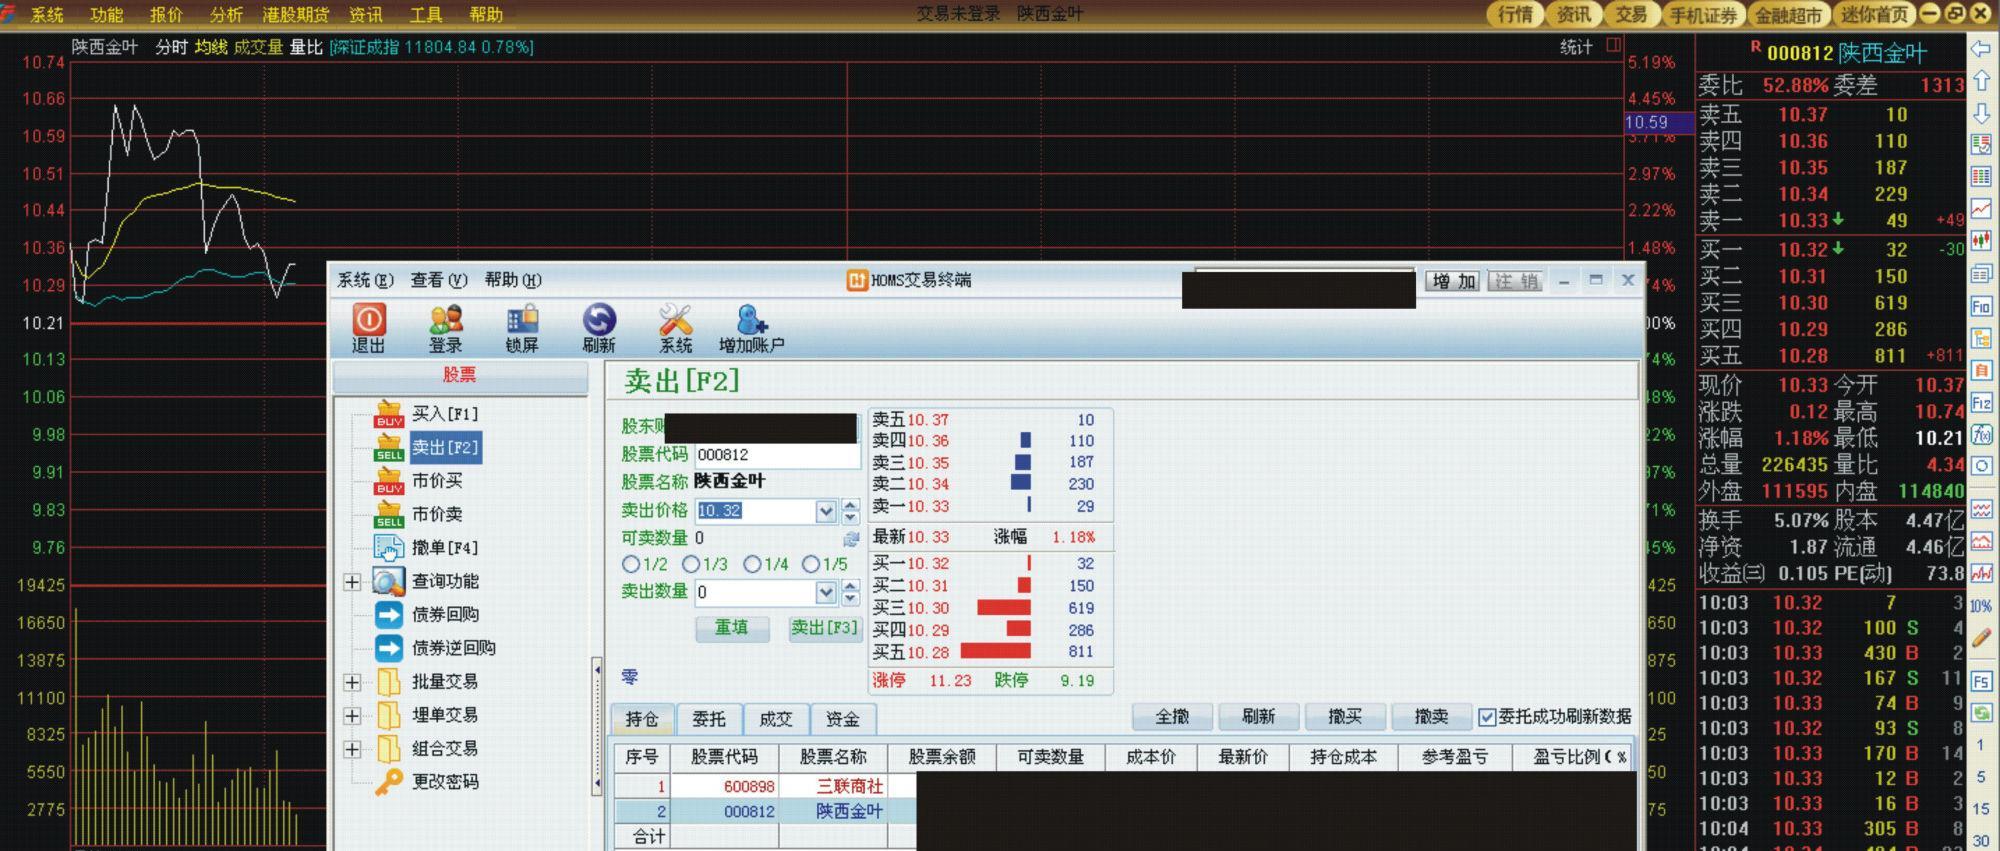Click the pencil drawing tool icon

point(1980,638)
